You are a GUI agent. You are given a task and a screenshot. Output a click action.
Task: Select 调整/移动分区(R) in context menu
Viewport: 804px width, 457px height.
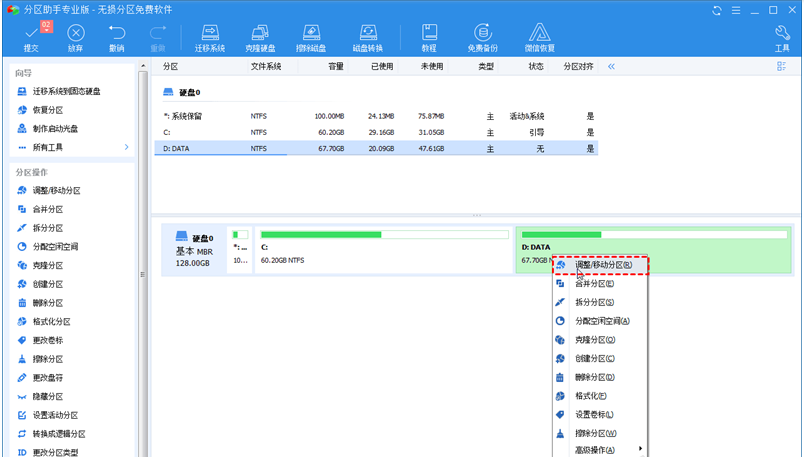[600, 265]
